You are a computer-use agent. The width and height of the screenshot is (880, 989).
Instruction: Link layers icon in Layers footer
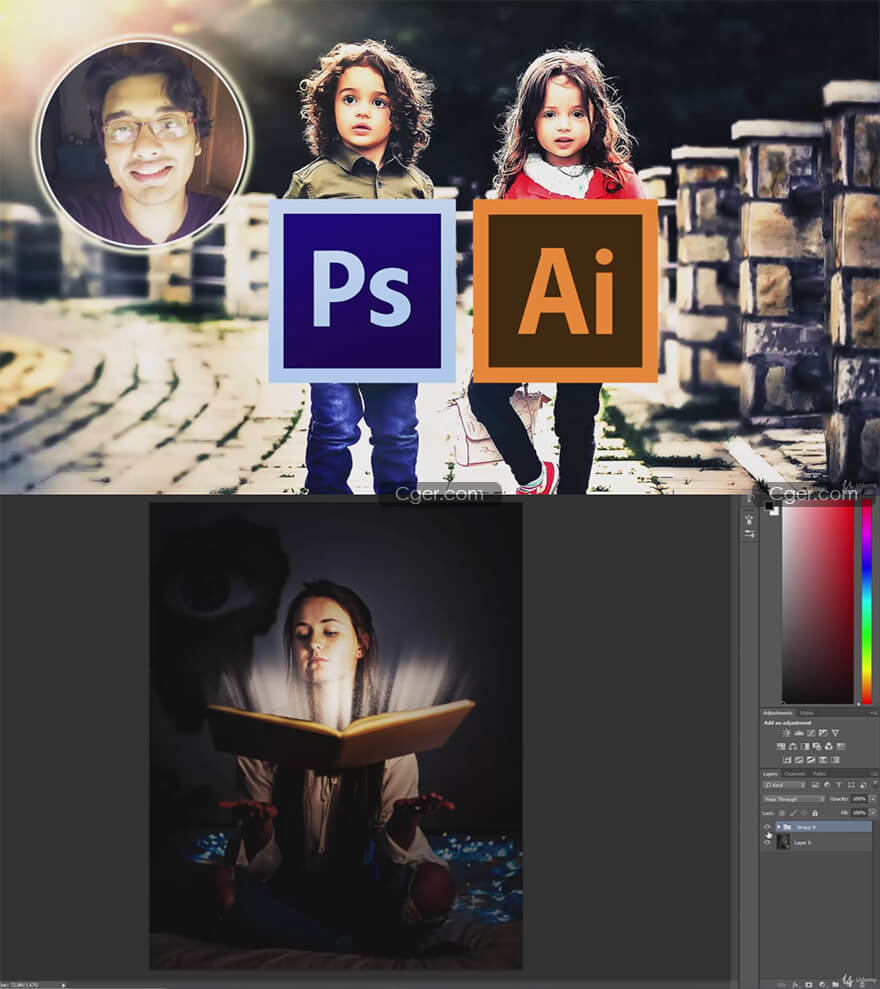click(782, 984)
